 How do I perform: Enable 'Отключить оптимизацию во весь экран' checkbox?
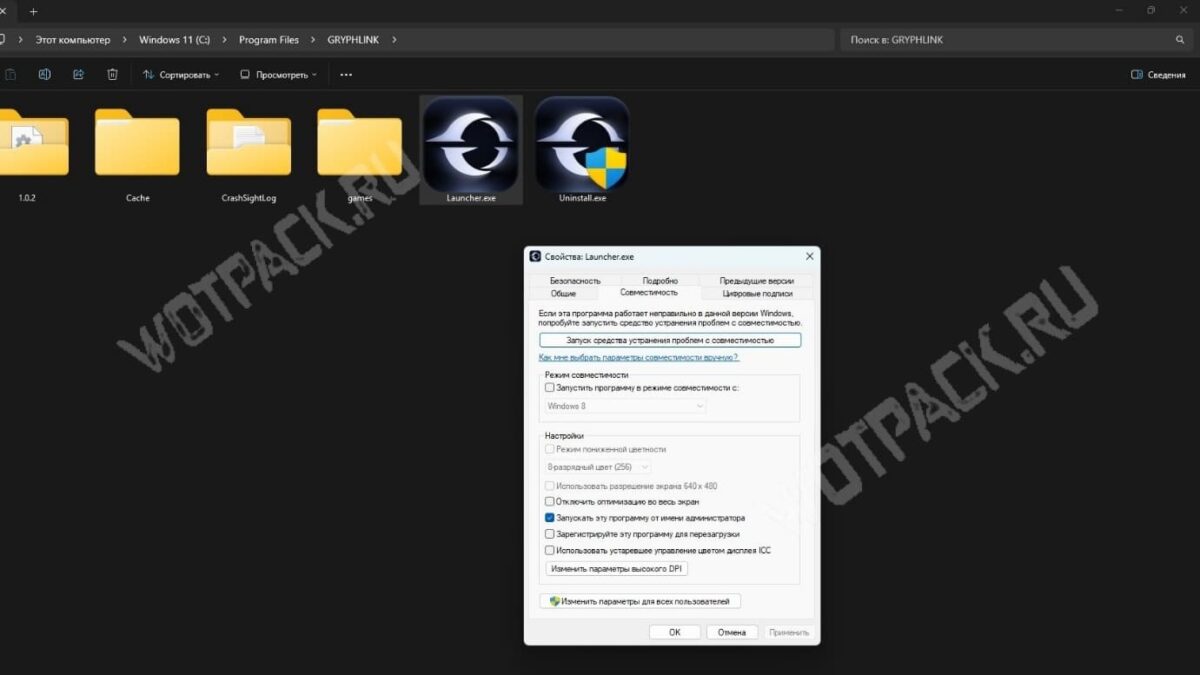(x=550, y=502)
